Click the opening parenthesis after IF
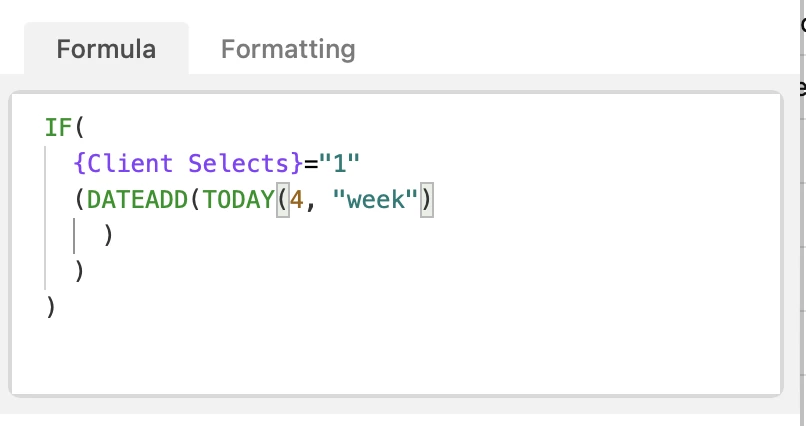806x426 pixels. click(x=79, y=128)
